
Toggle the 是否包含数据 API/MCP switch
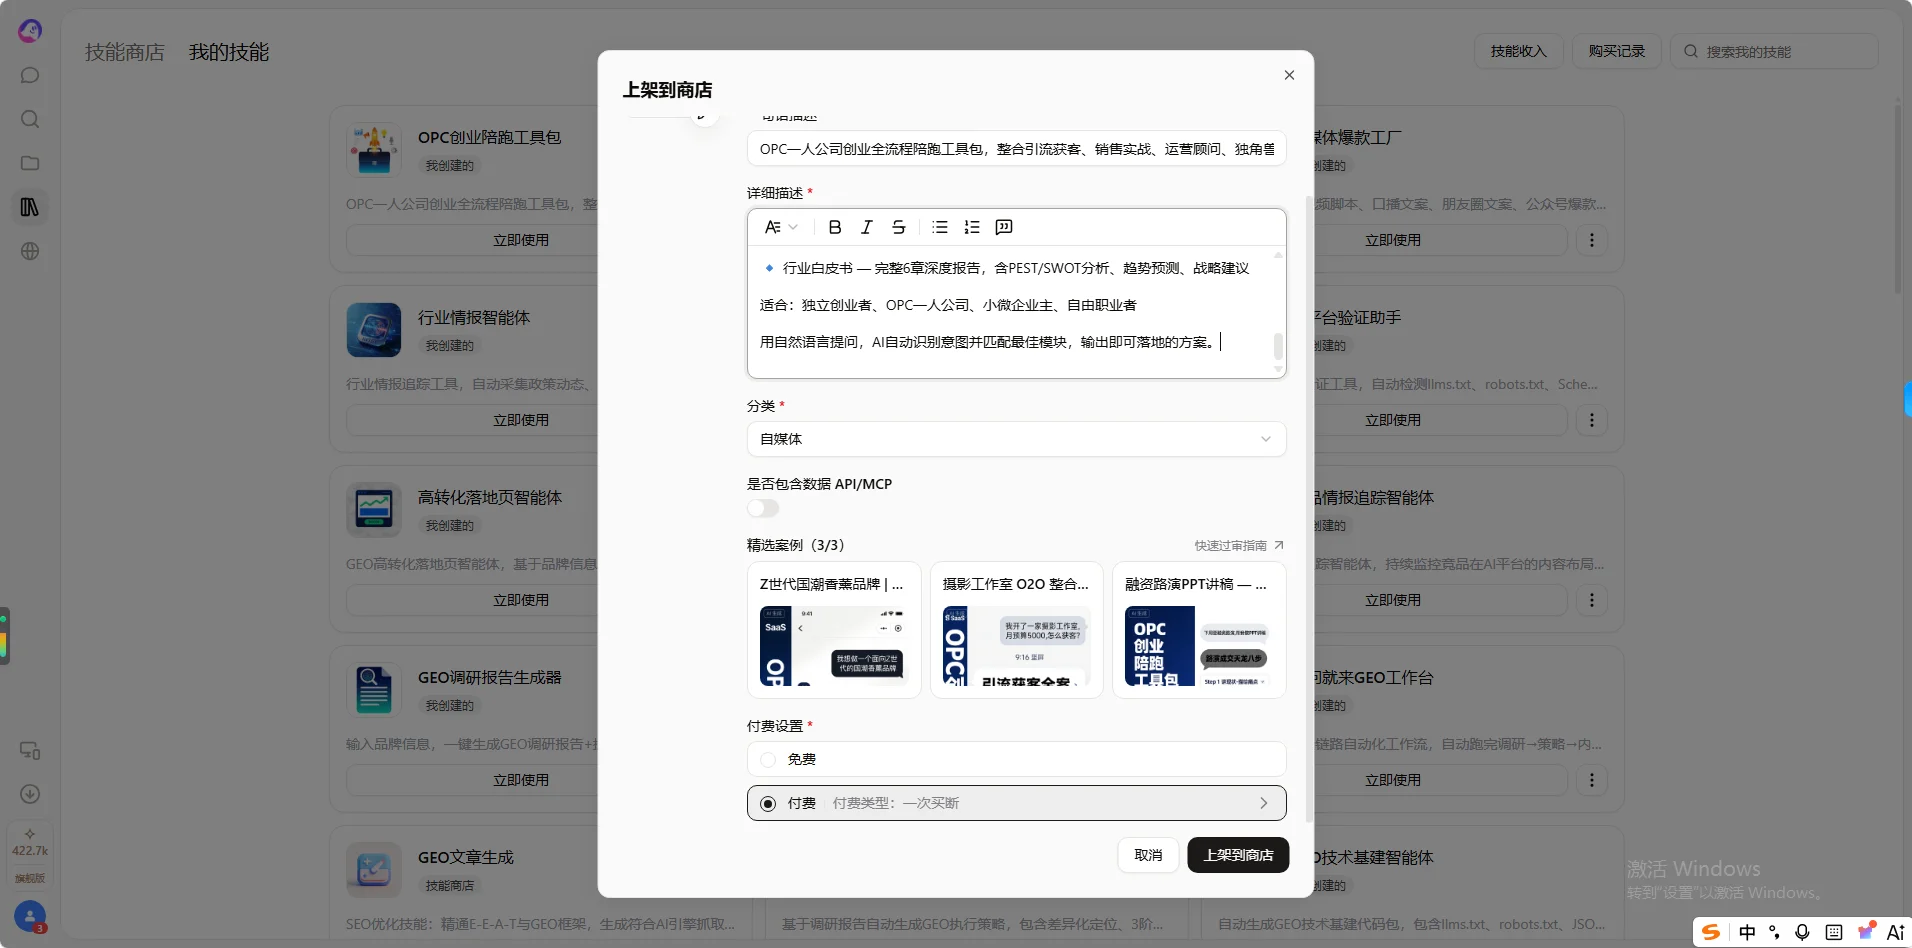[763, 508]
